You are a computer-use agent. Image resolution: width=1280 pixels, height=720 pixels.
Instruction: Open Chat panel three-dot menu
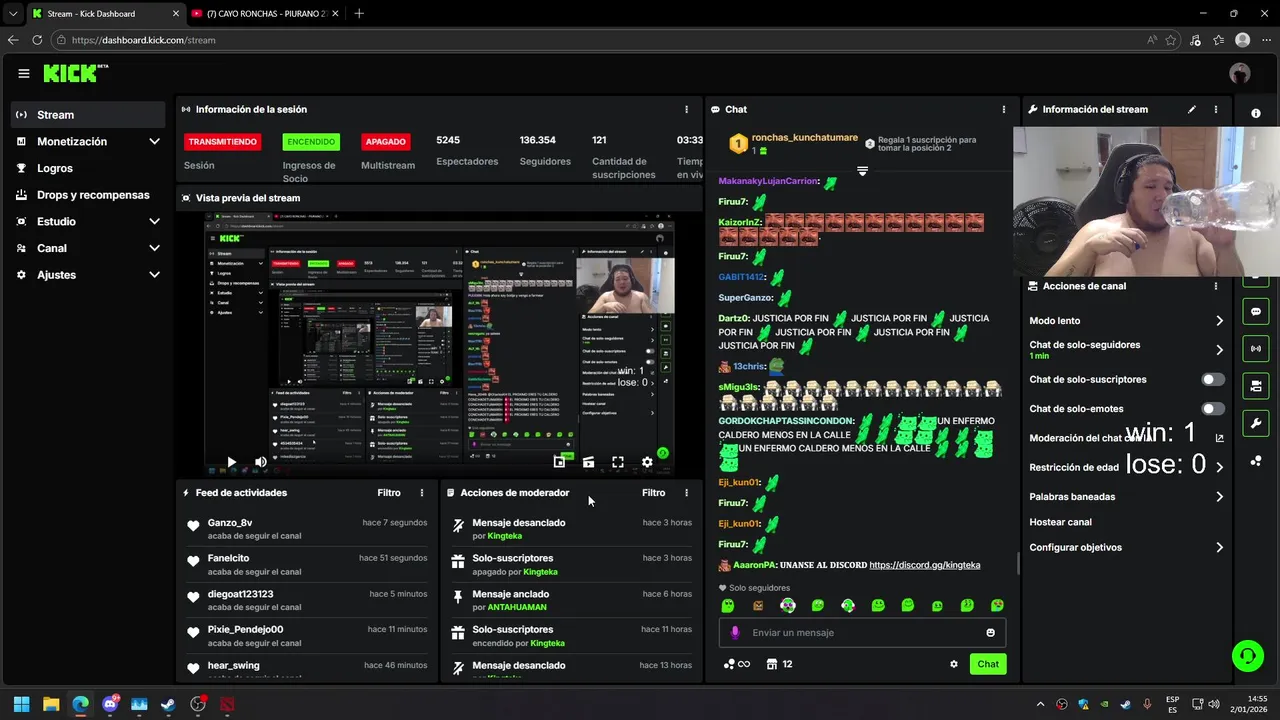coord(1003,109)
